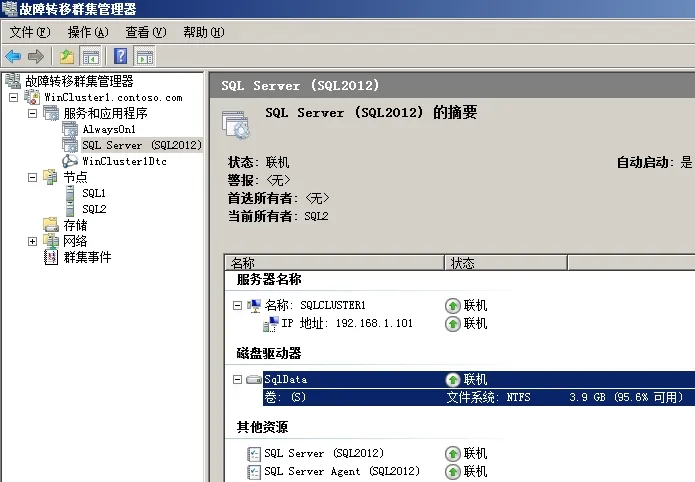Click the 服务和应用程序 node icon
This screenshot has width=695, height=482.
51,113
